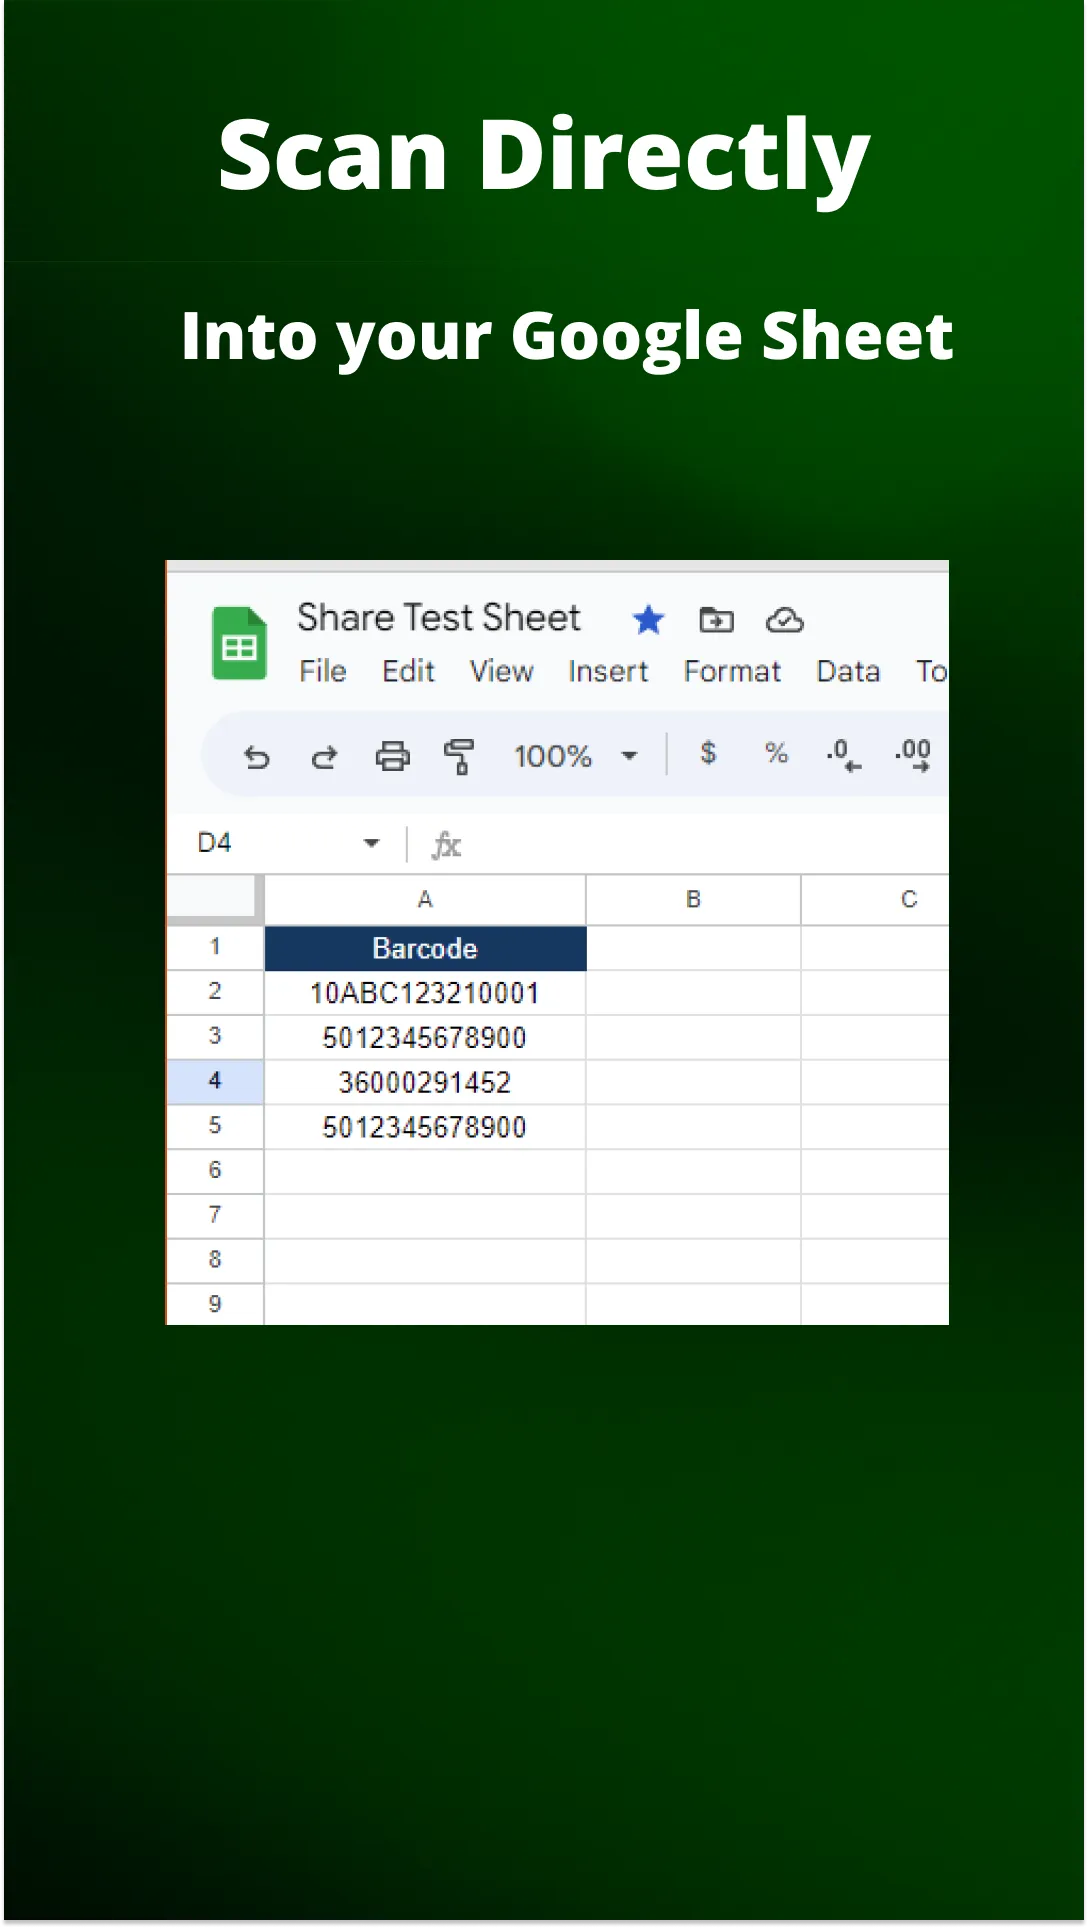The height and width of the screenshot is (1928, 1088).
Task: Open the 100% zoom dropdown
Action: pos(576,756)
